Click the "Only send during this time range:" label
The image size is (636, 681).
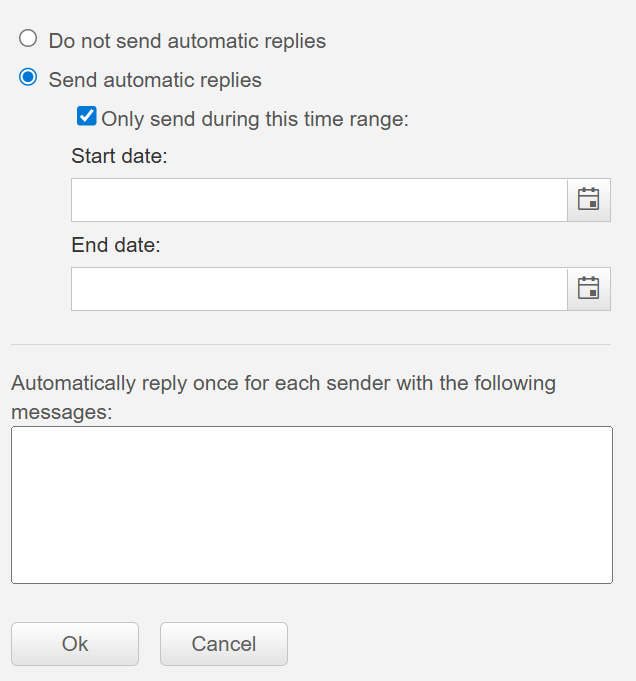click(x=256, y=119)
